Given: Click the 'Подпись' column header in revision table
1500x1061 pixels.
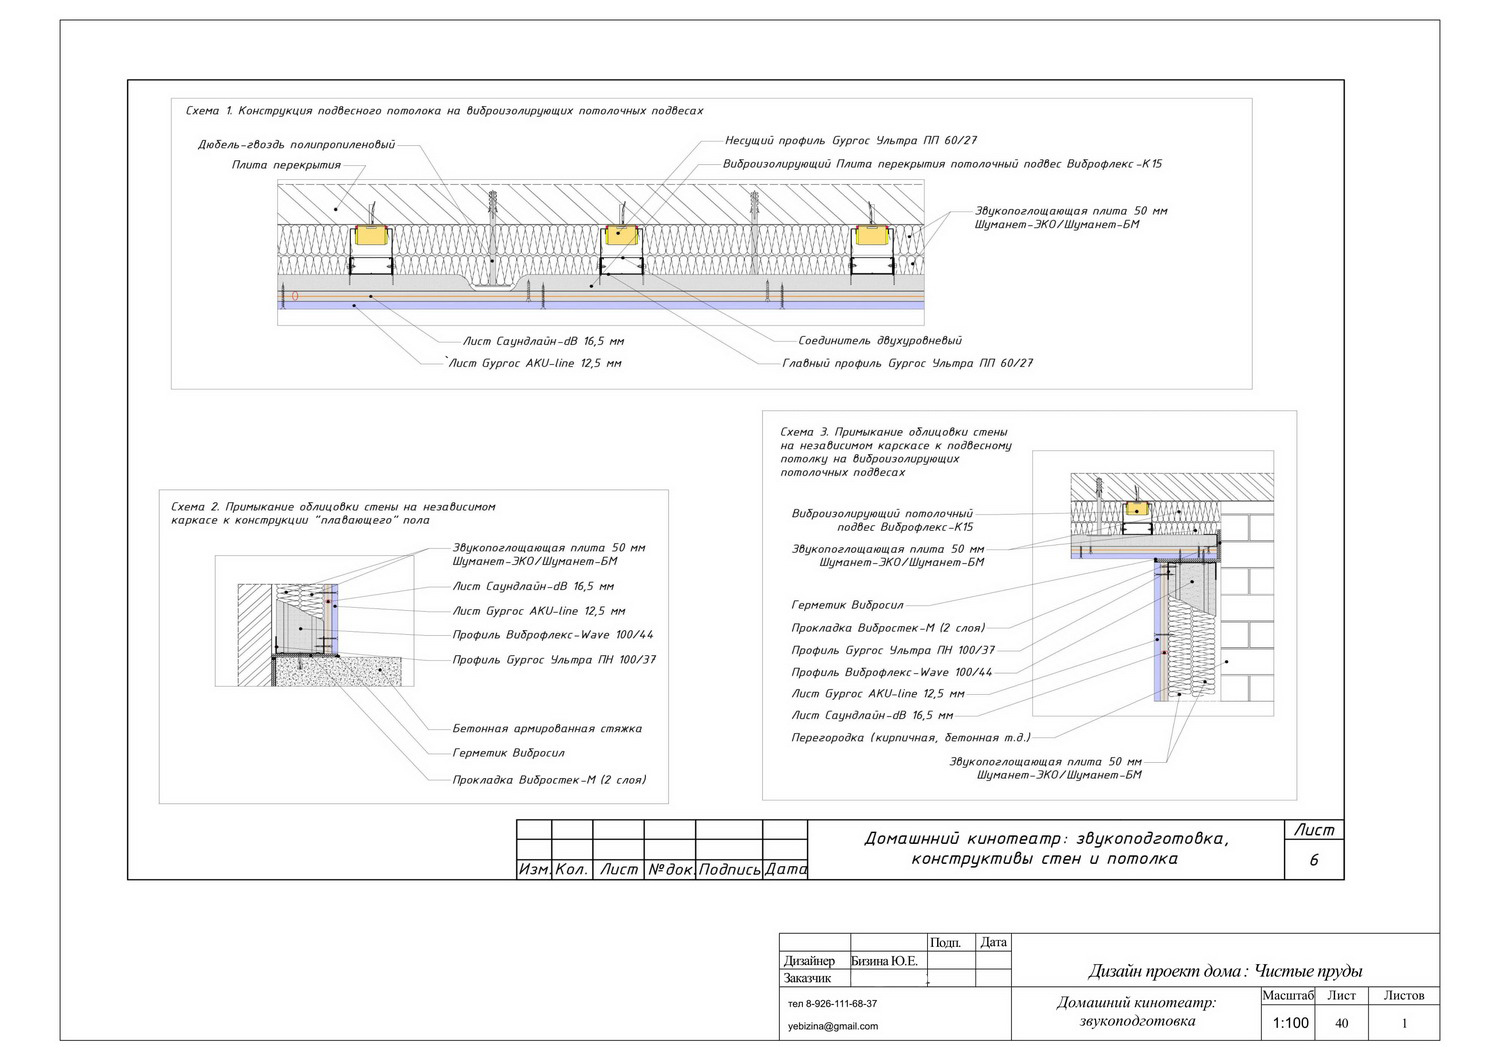Looking at the screenshot, I should point(729,870).
